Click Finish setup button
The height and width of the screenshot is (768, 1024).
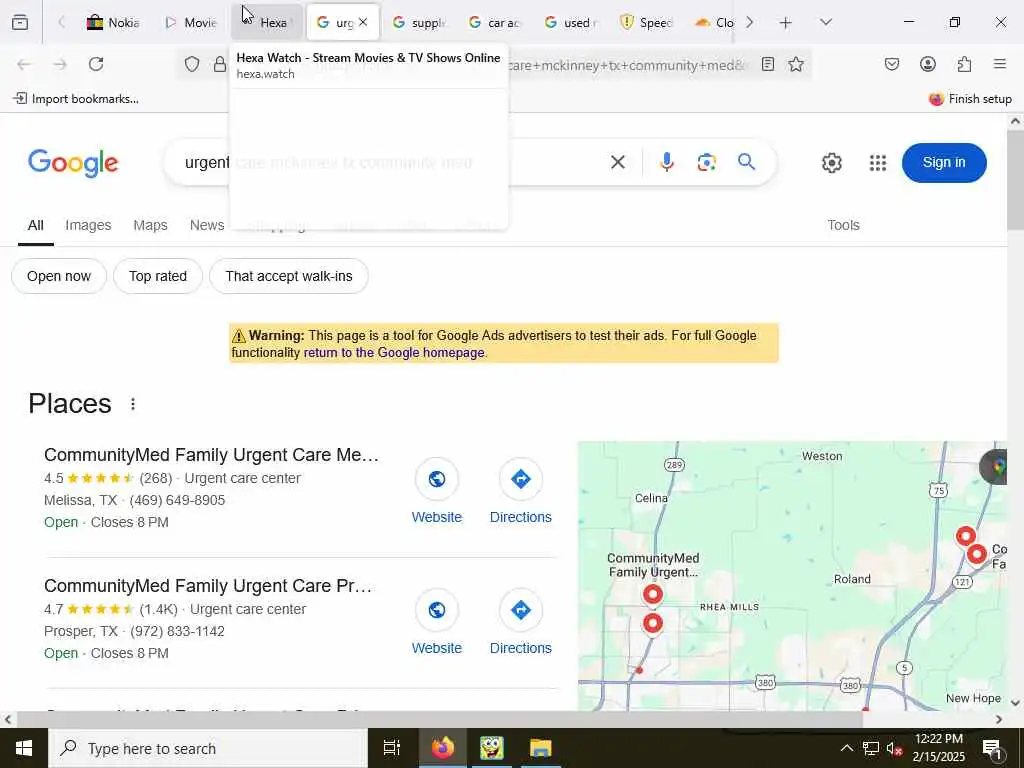(970, 99)
